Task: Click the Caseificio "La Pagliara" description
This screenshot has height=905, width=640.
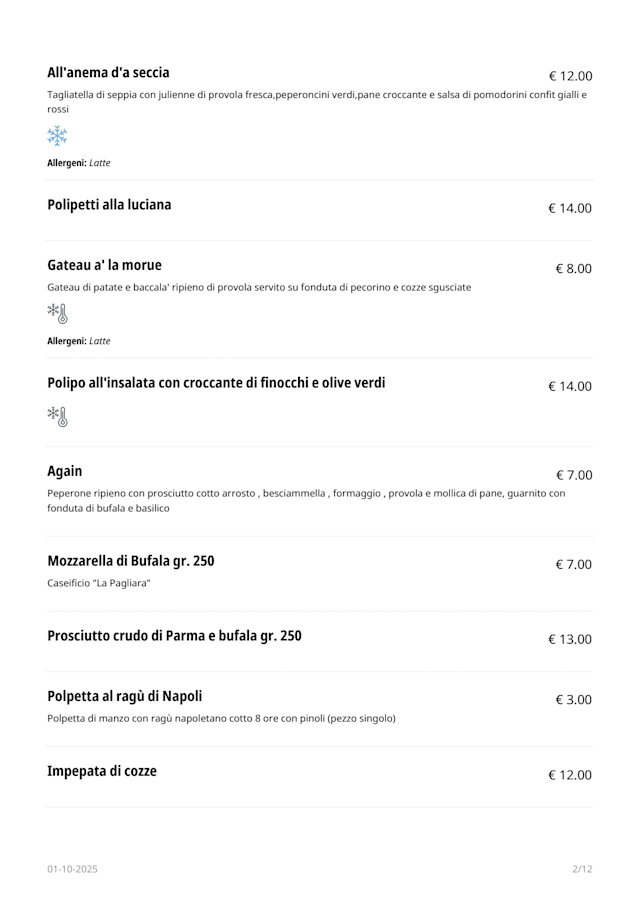Action: pyautogui.click(x=99, y=583)
